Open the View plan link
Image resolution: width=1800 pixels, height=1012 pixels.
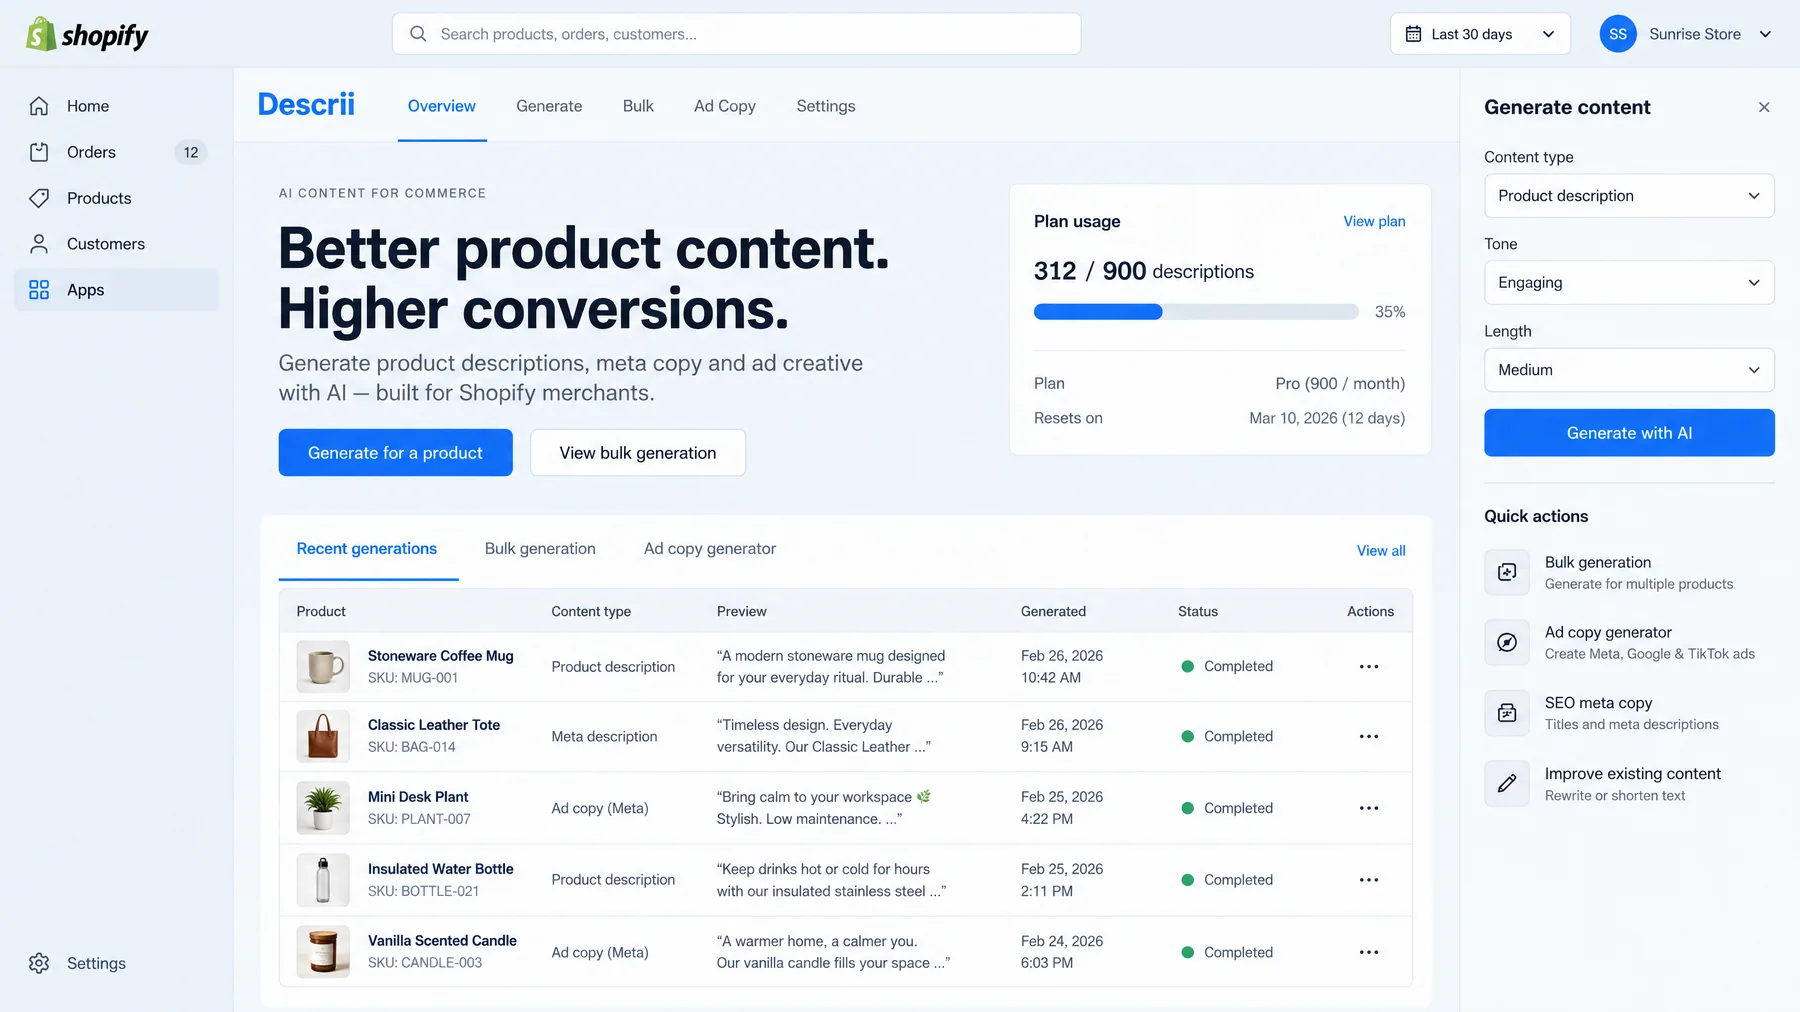[1374, 221]
